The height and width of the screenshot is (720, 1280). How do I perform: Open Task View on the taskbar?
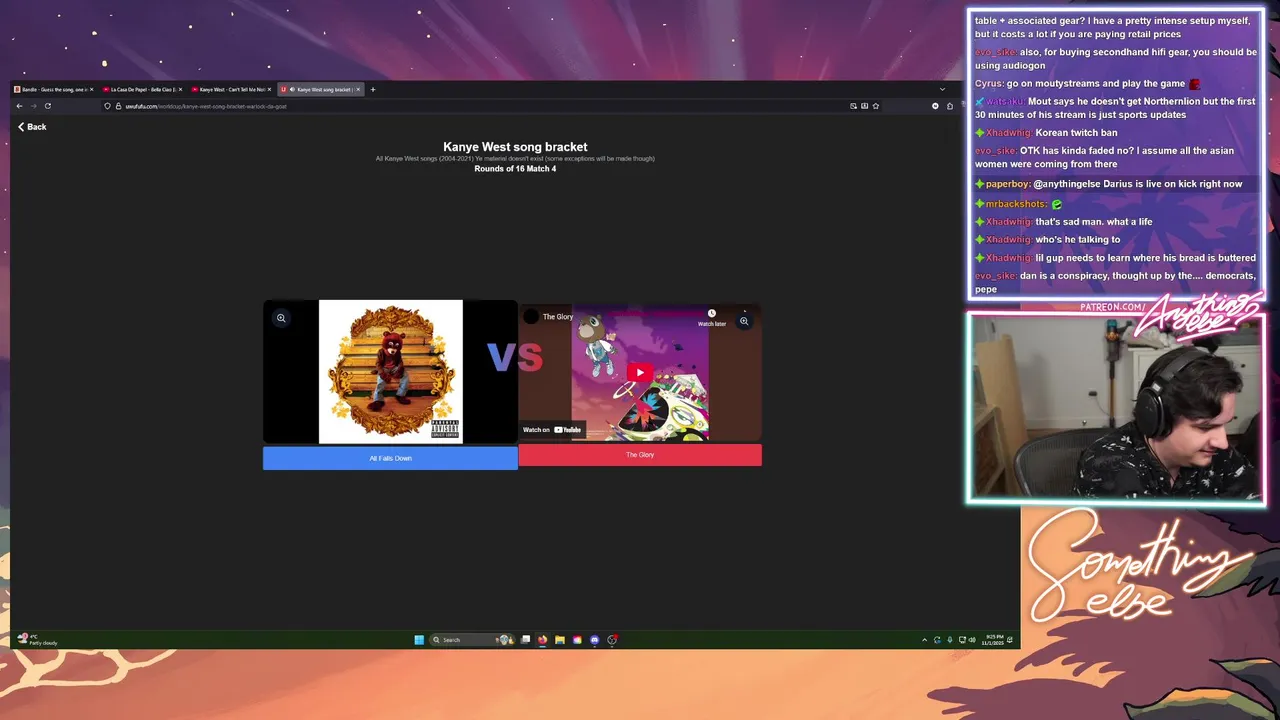[x=525, y=640]
